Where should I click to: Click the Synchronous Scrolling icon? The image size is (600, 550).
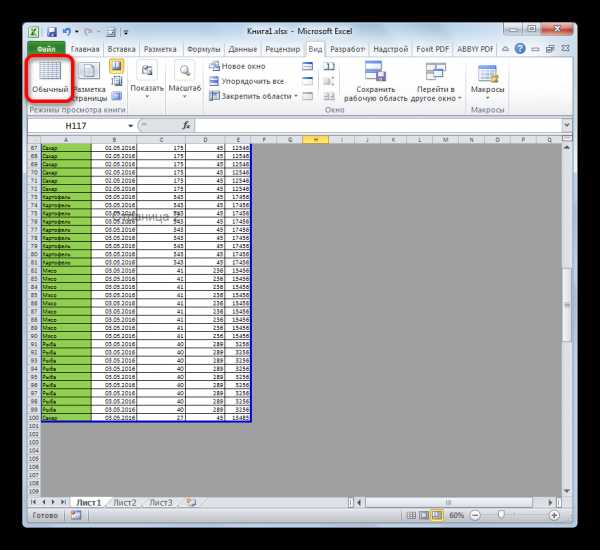point(329,81)
